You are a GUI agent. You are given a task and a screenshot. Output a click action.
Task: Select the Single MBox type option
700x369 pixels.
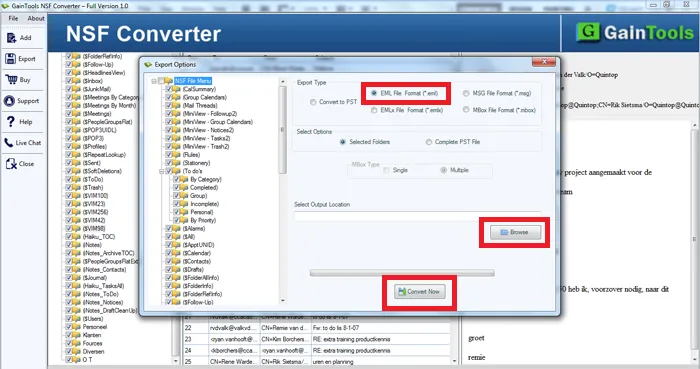[387, 170]
